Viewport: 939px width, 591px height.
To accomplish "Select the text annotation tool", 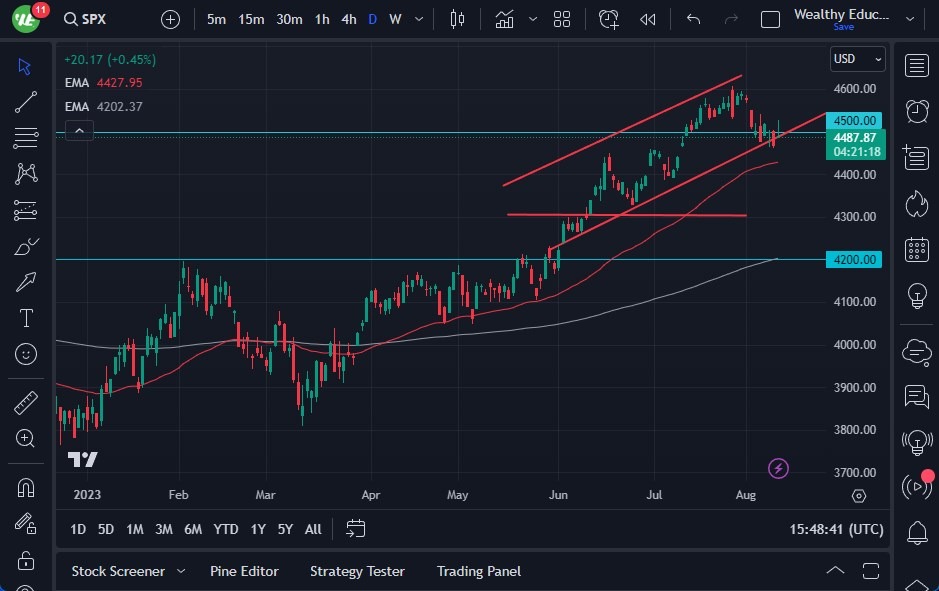I will point(25,318).
